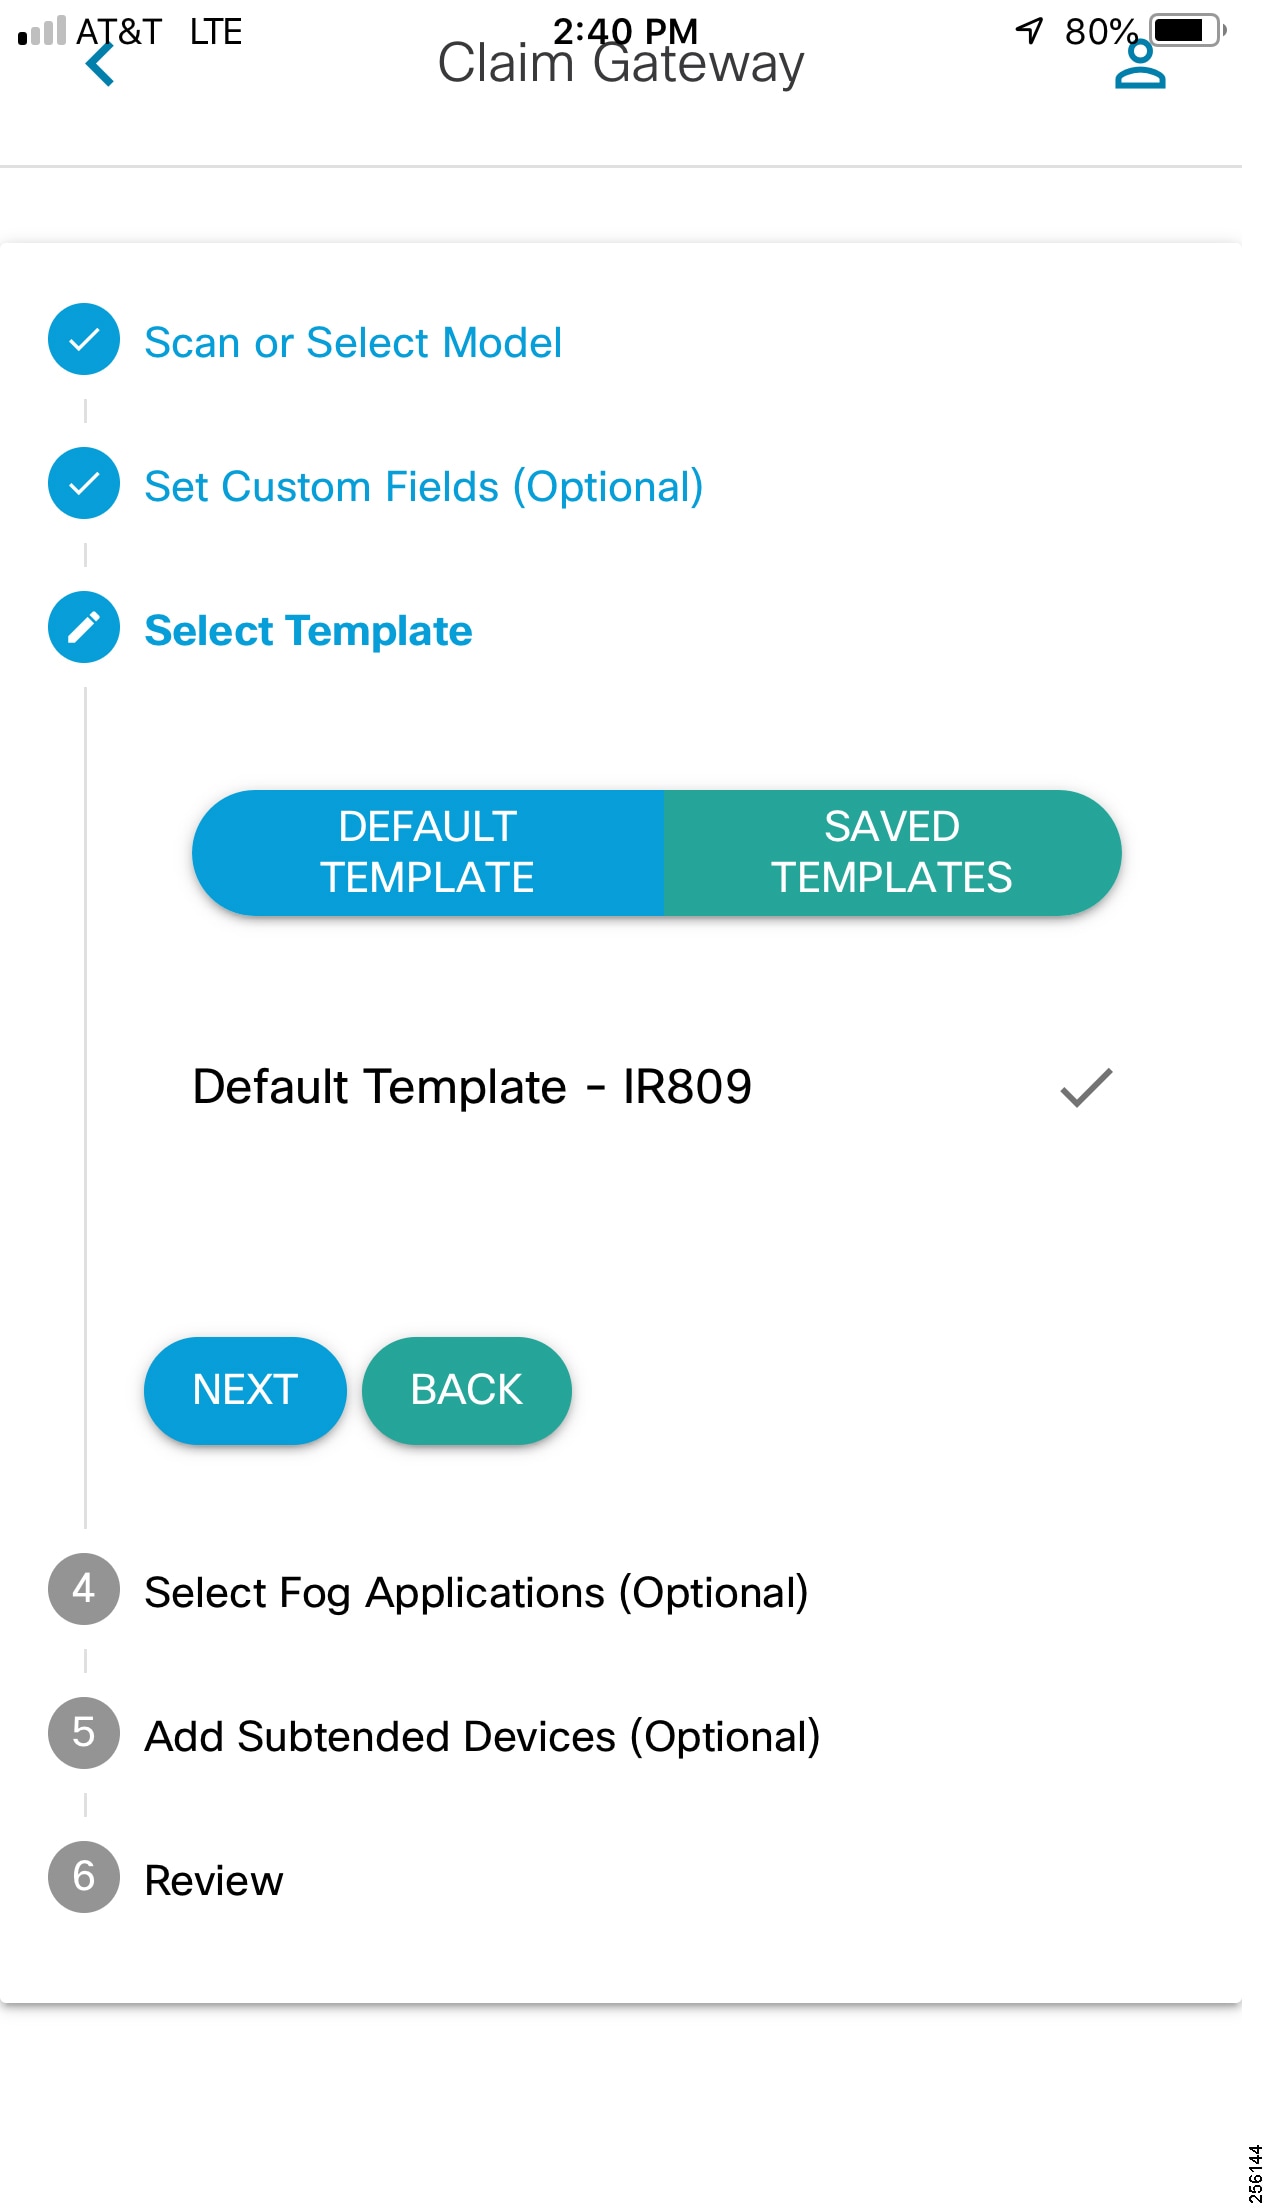Switch to the Saved Templates tab
This screenshot has height=2208, width=1264.
point(892,853)
